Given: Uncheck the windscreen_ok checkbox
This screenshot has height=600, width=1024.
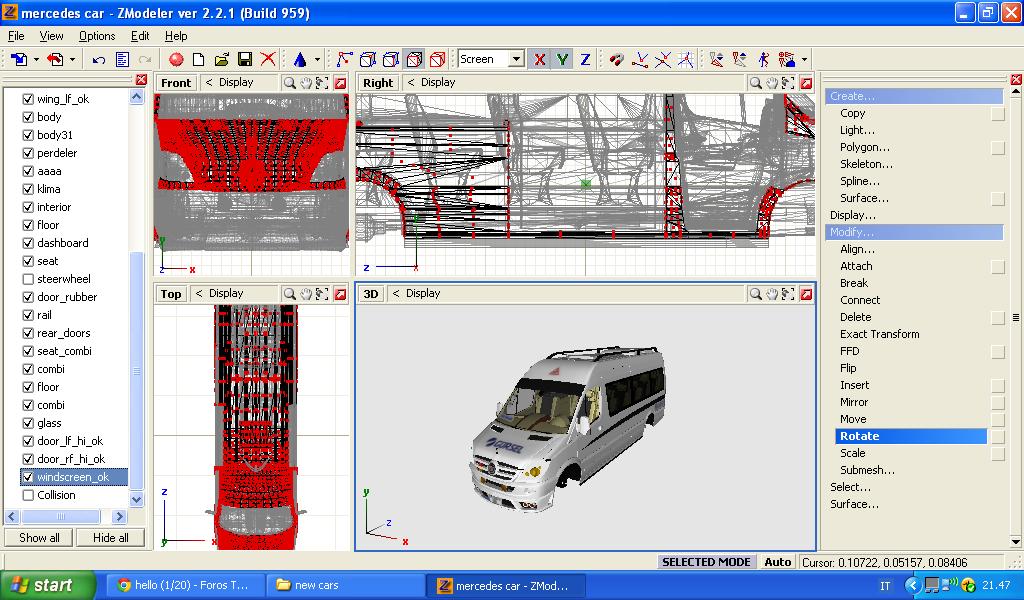Looking at the screenshot, I should click(28, 477).
